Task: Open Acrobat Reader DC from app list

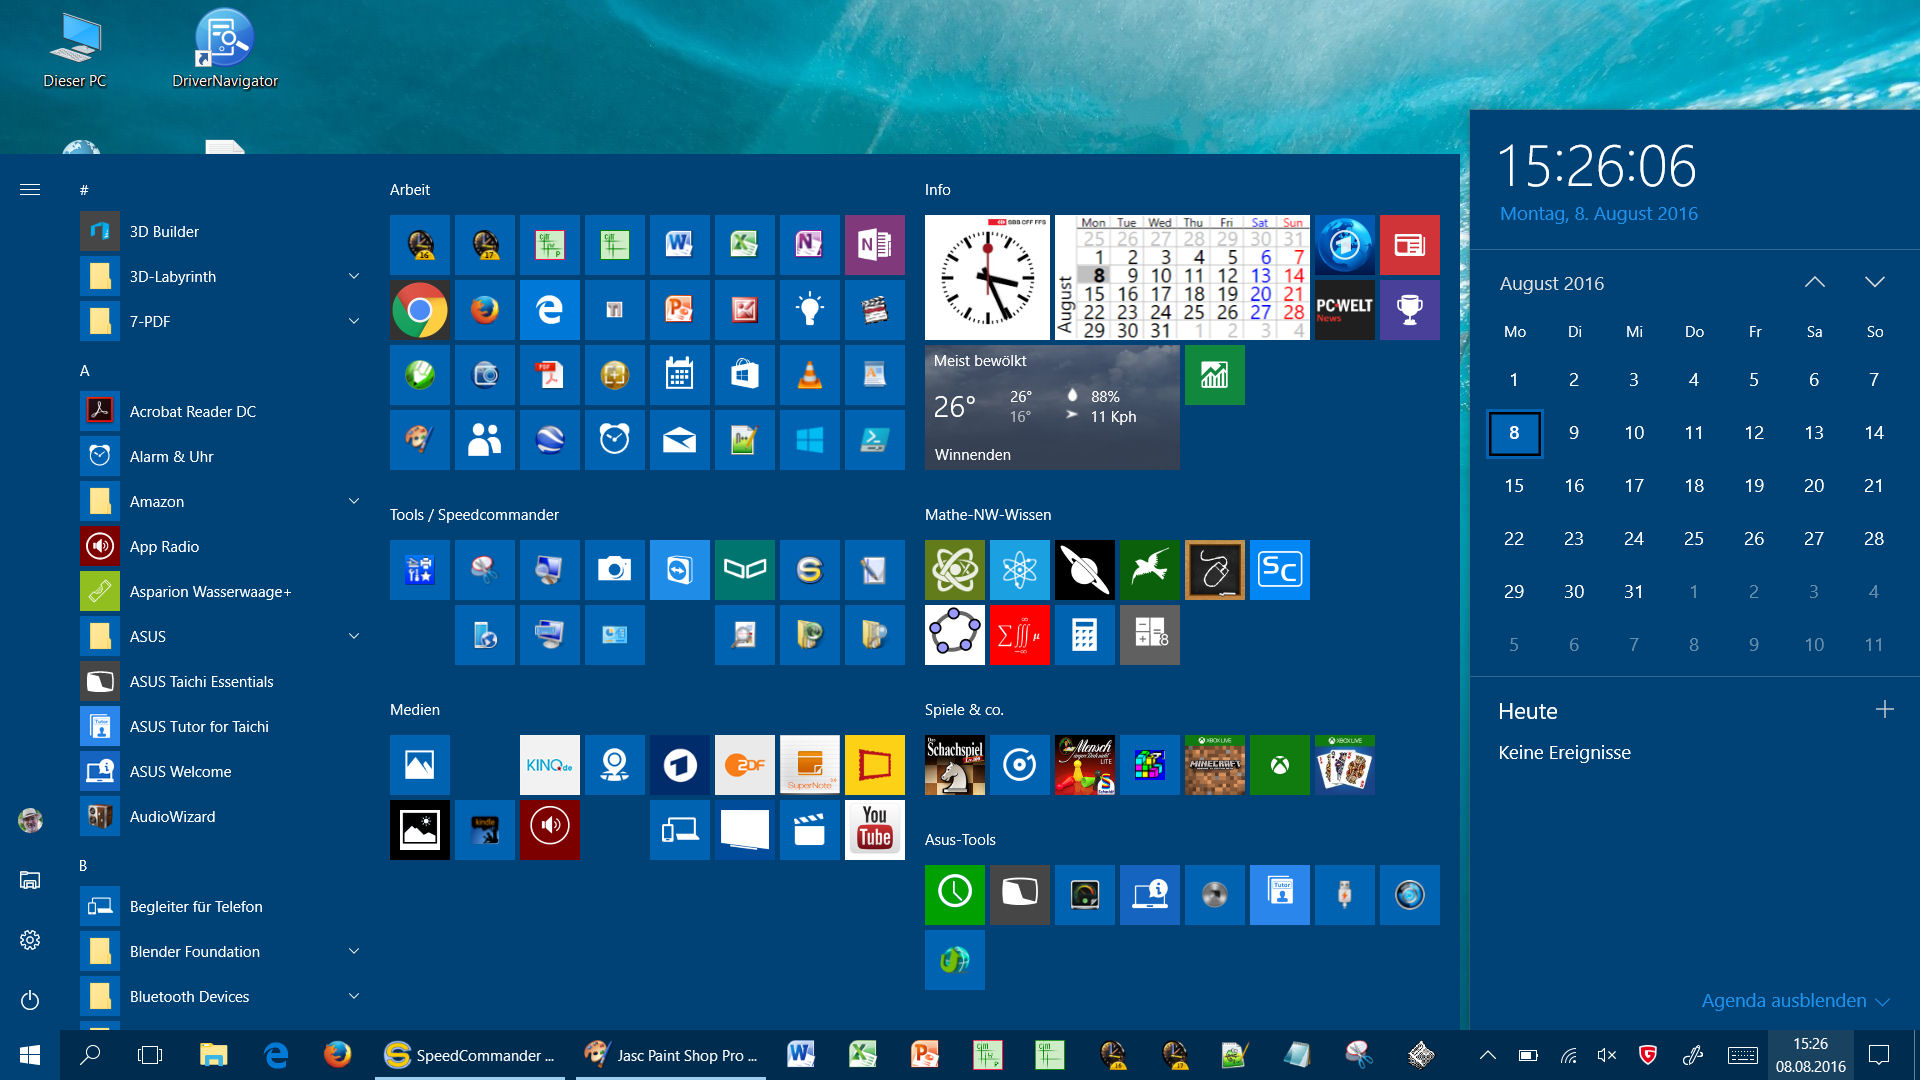Action: tap(192, 411)
